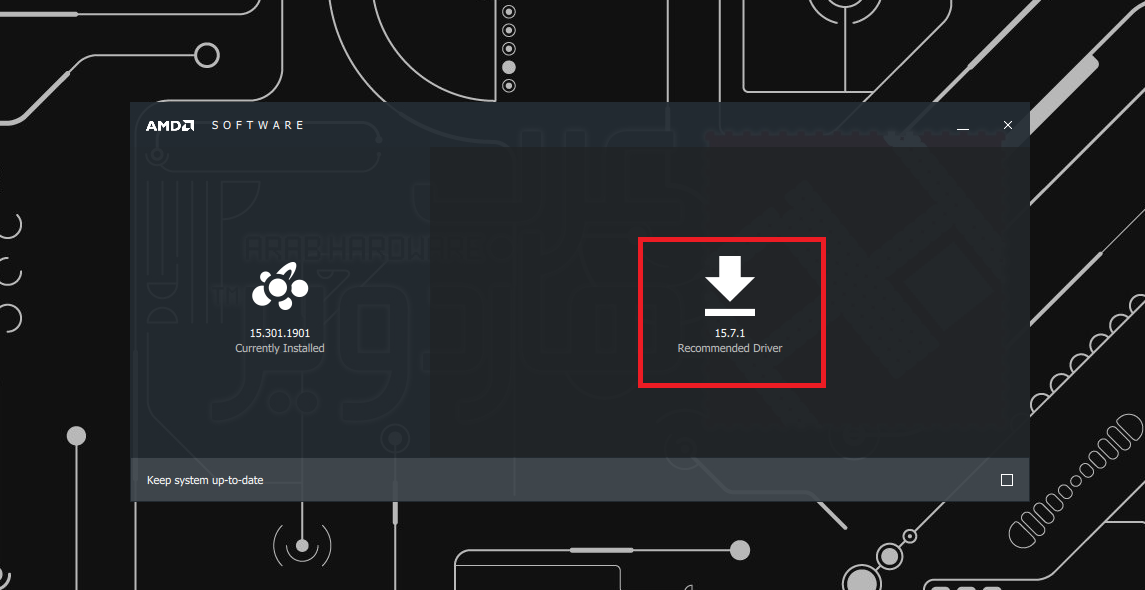Click the Keep system up-to-date text

(x=205, y=480)
